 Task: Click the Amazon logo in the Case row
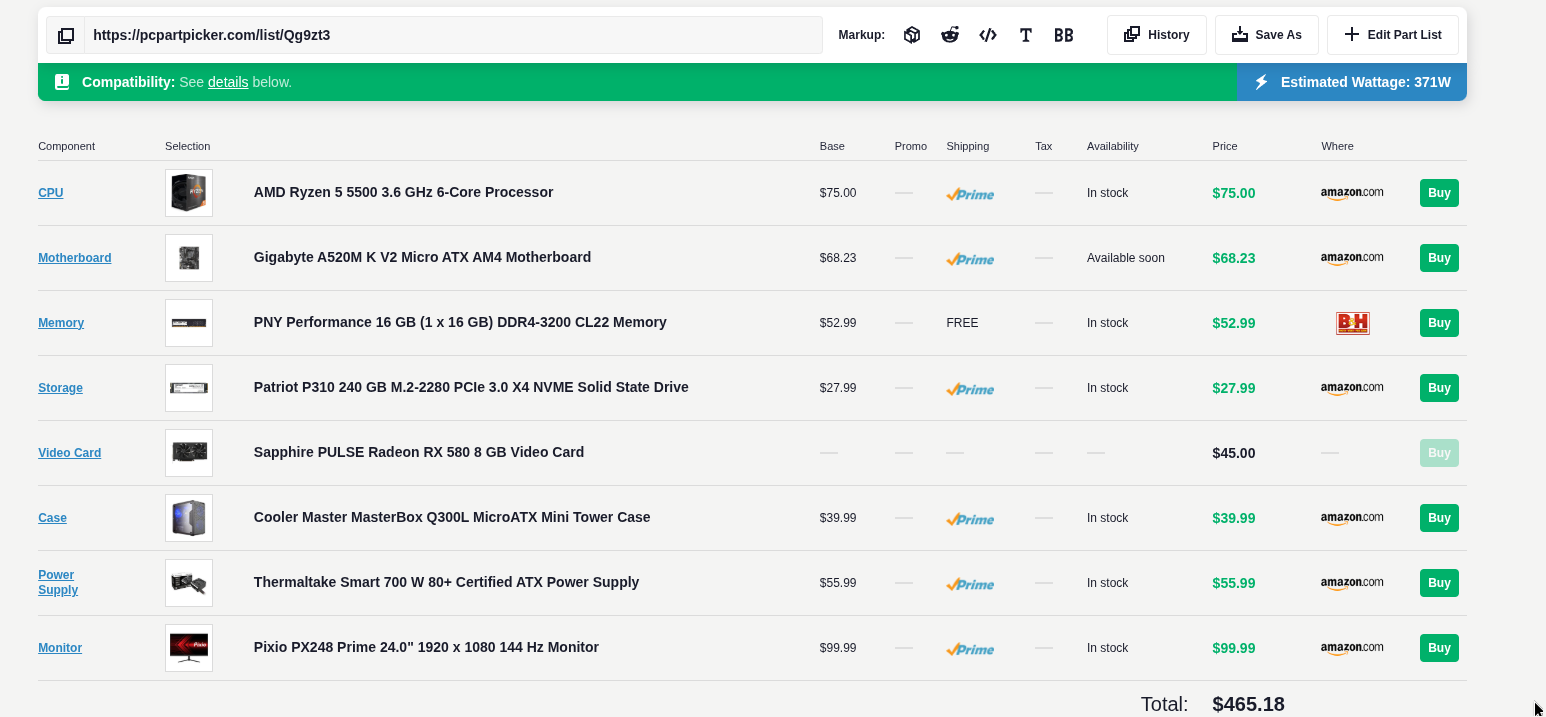pyautogui.click(x=1352, y=518)
